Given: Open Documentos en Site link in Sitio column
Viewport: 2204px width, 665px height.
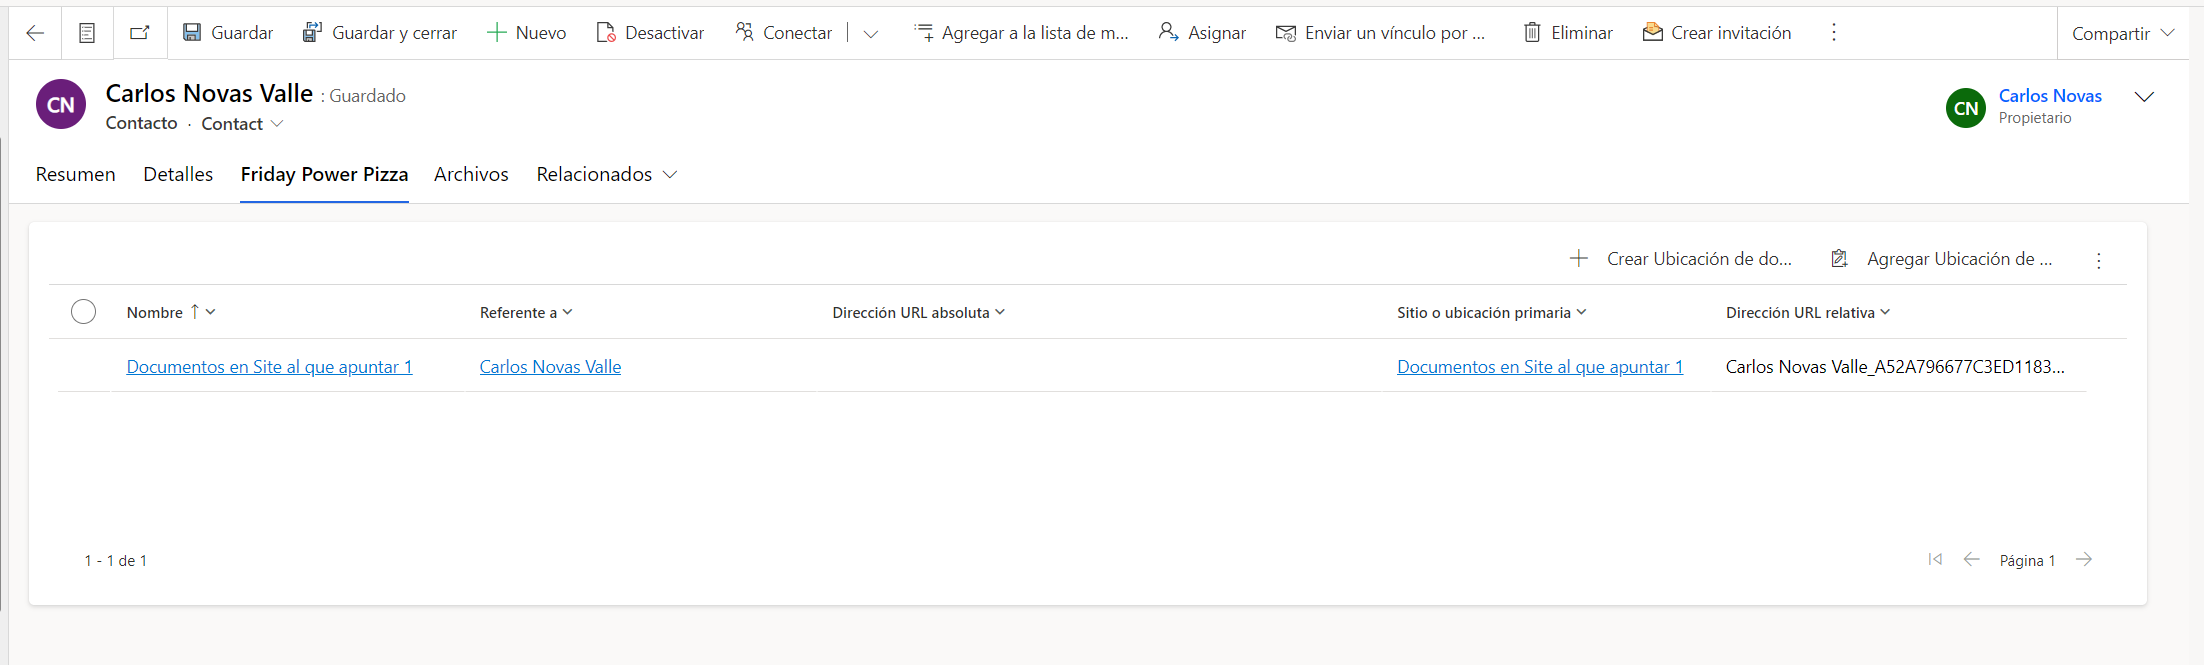Looking at the screenshot, I should [1540, 367].
